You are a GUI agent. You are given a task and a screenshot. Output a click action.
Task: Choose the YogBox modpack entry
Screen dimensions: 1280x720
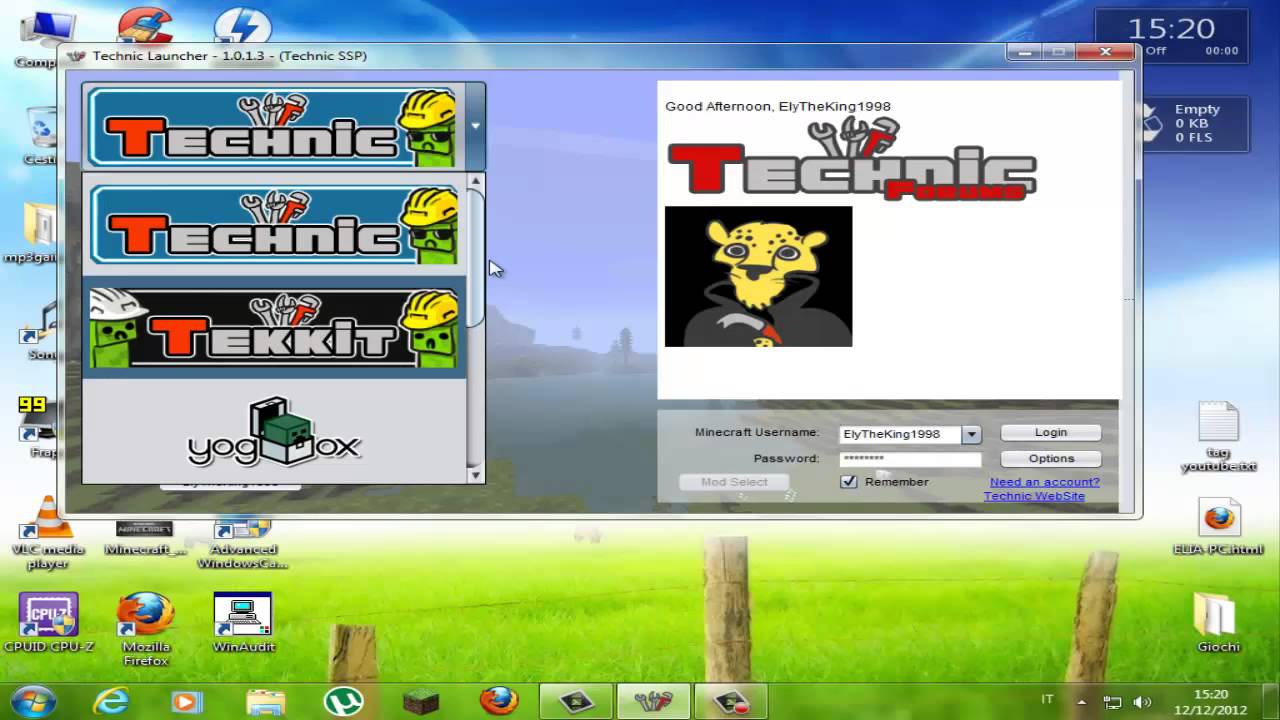coord(273,432)
